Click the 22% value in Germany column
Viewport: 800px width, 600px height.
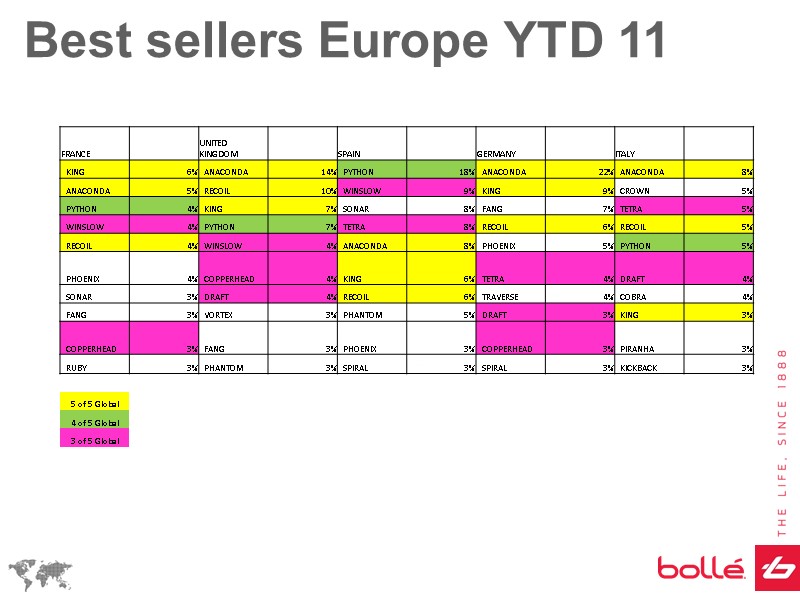tap(579, 171)
